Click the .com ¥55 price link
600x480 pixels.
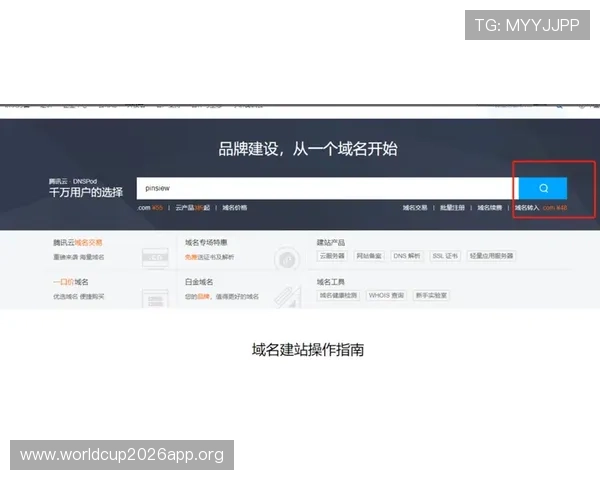[150, 207]
